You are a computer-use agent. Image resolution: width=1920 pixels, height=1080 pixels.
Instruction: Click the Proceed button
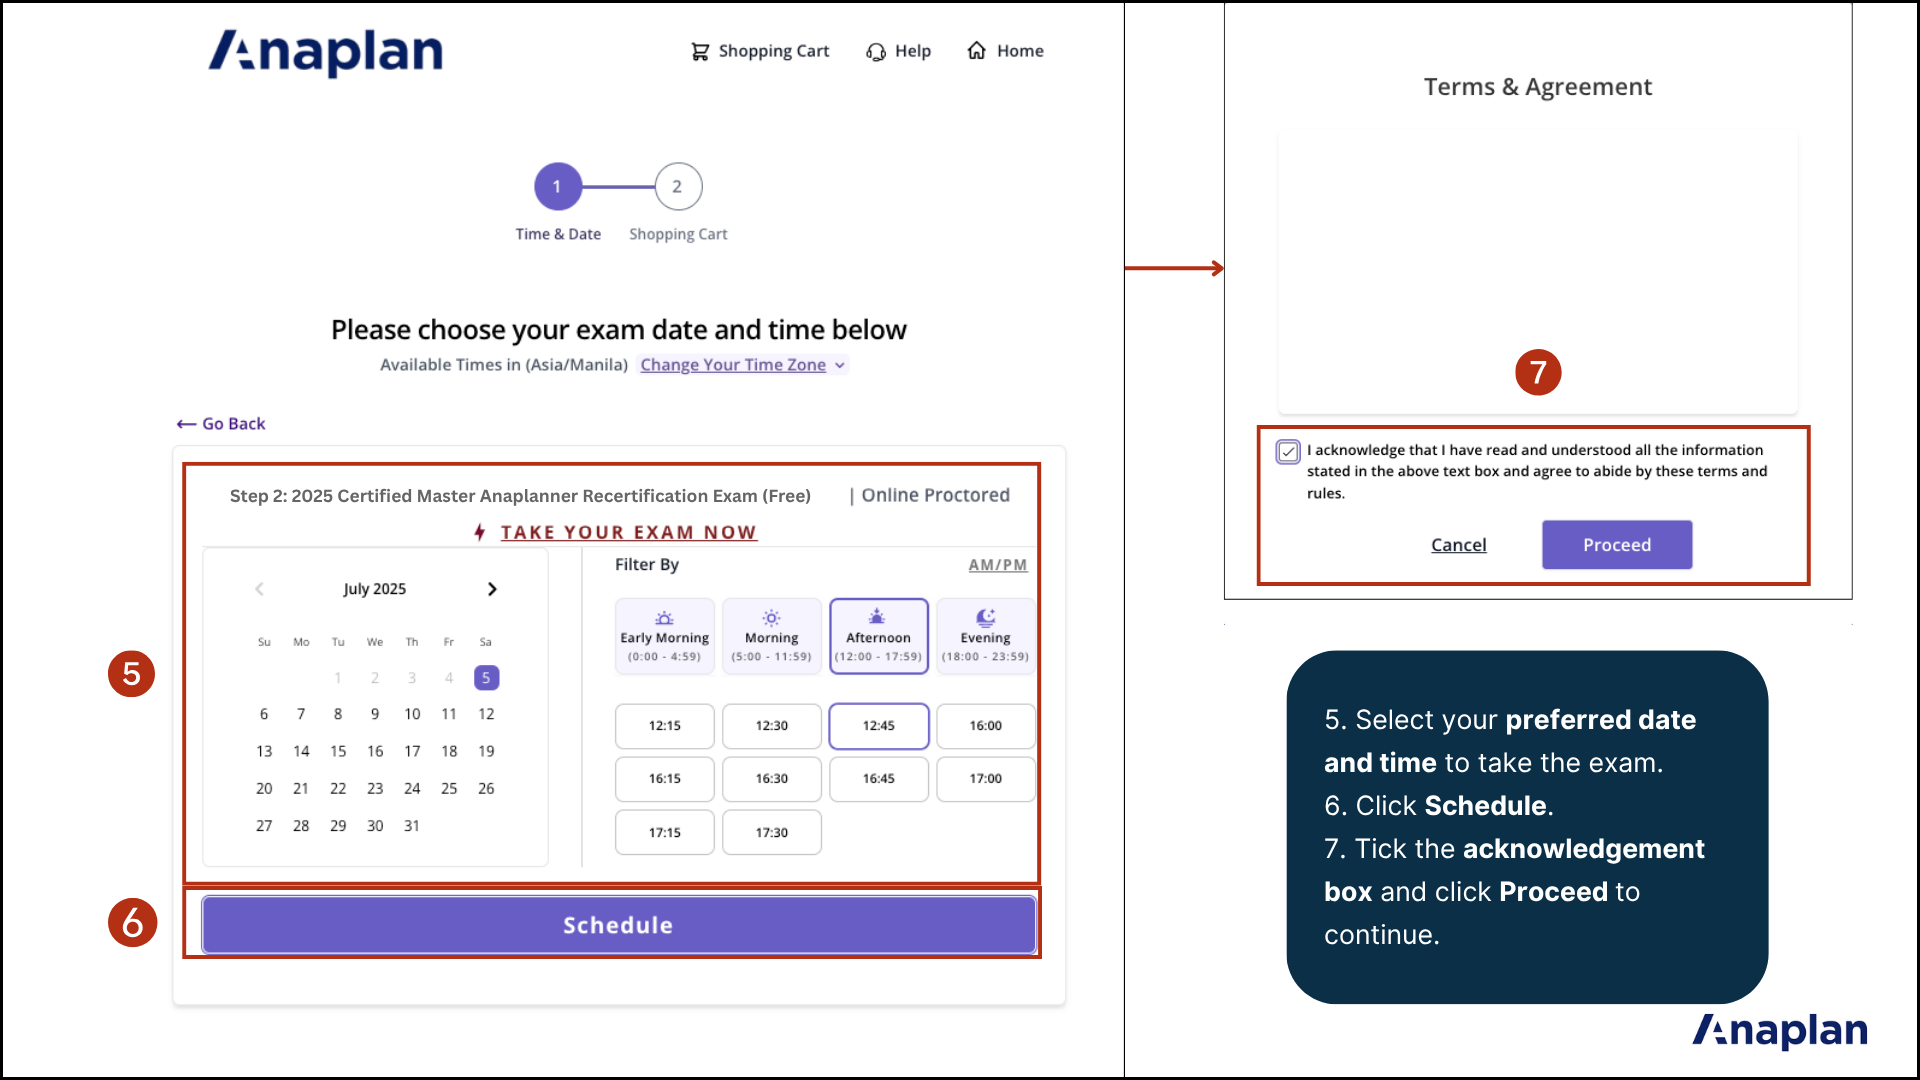[1617, 545]
